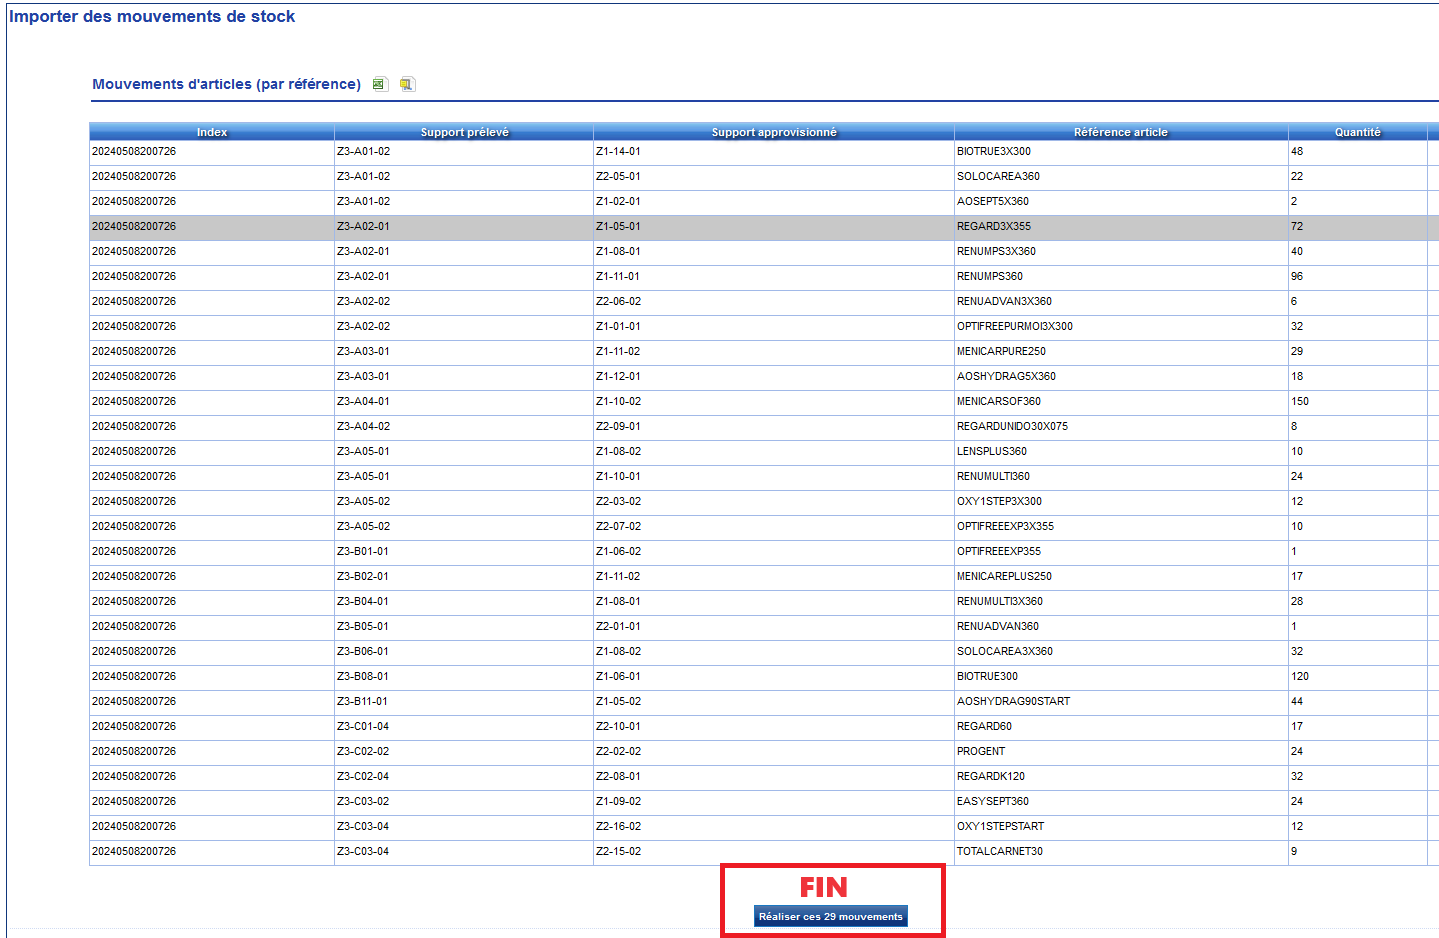Select quantity 150 cell
Image resolution: width=1439 pixels, height=938 pixels.
1300,402
